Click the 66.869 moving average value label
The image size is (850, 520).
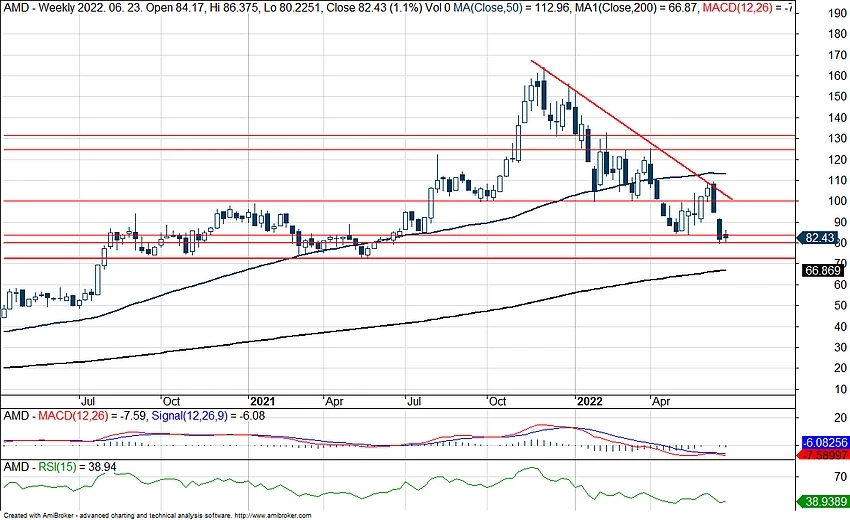(822, 270)
